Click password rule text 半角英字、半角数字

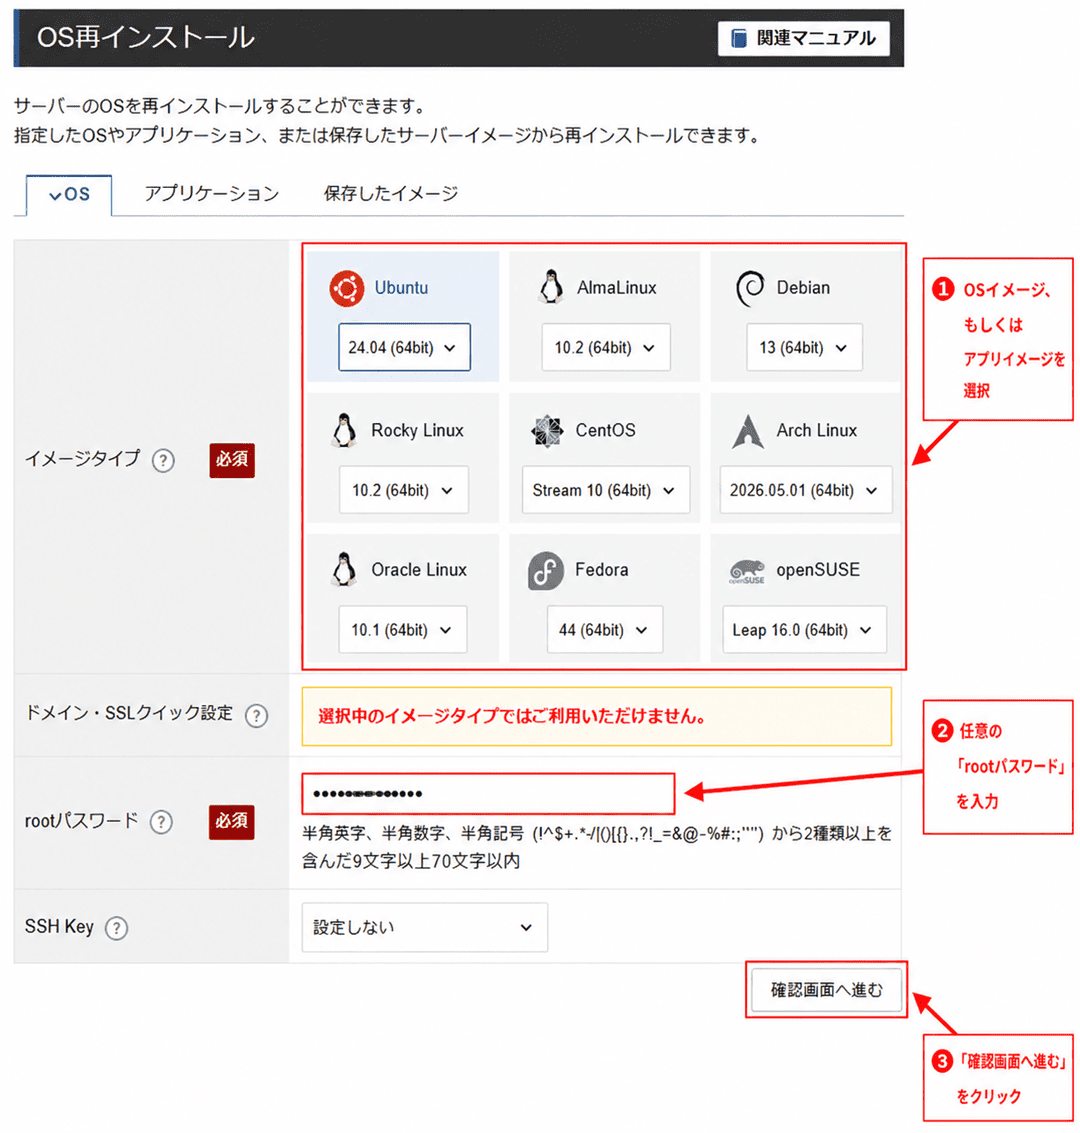click(x=597, y=848)
